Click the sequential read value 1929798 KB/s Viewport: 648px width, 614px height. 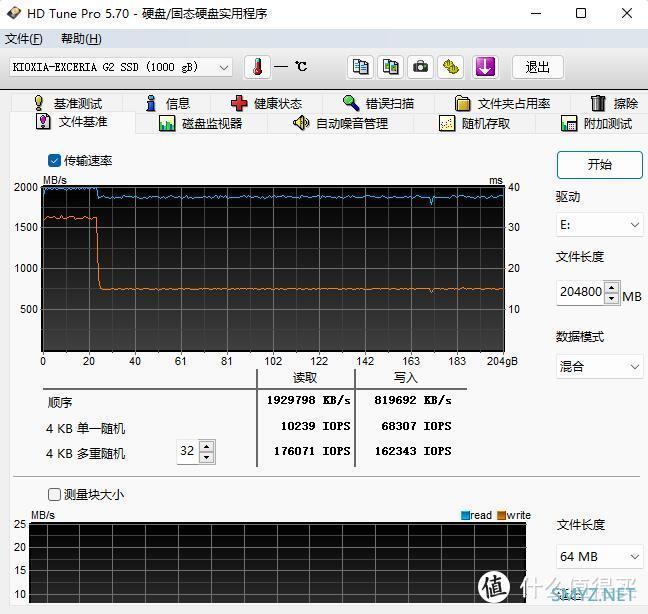coord(308,400)
